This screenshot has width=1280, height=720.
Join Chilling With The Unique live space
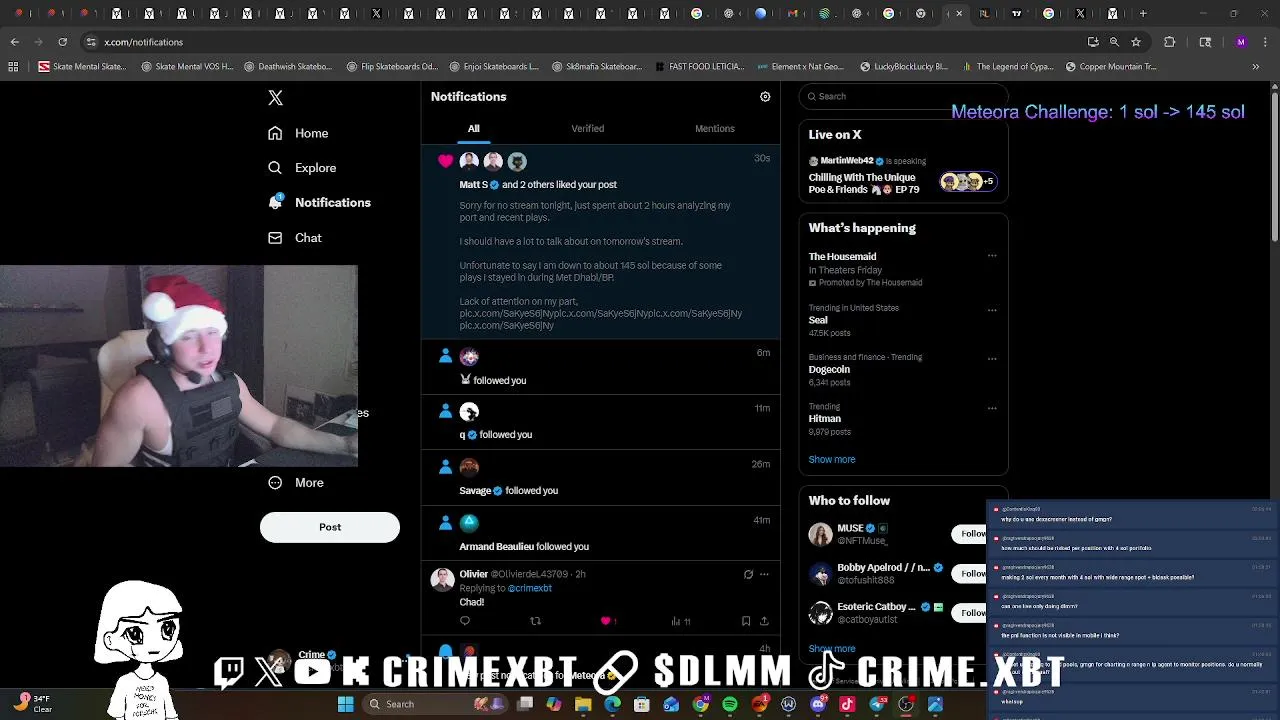click(x=903, y=177)
